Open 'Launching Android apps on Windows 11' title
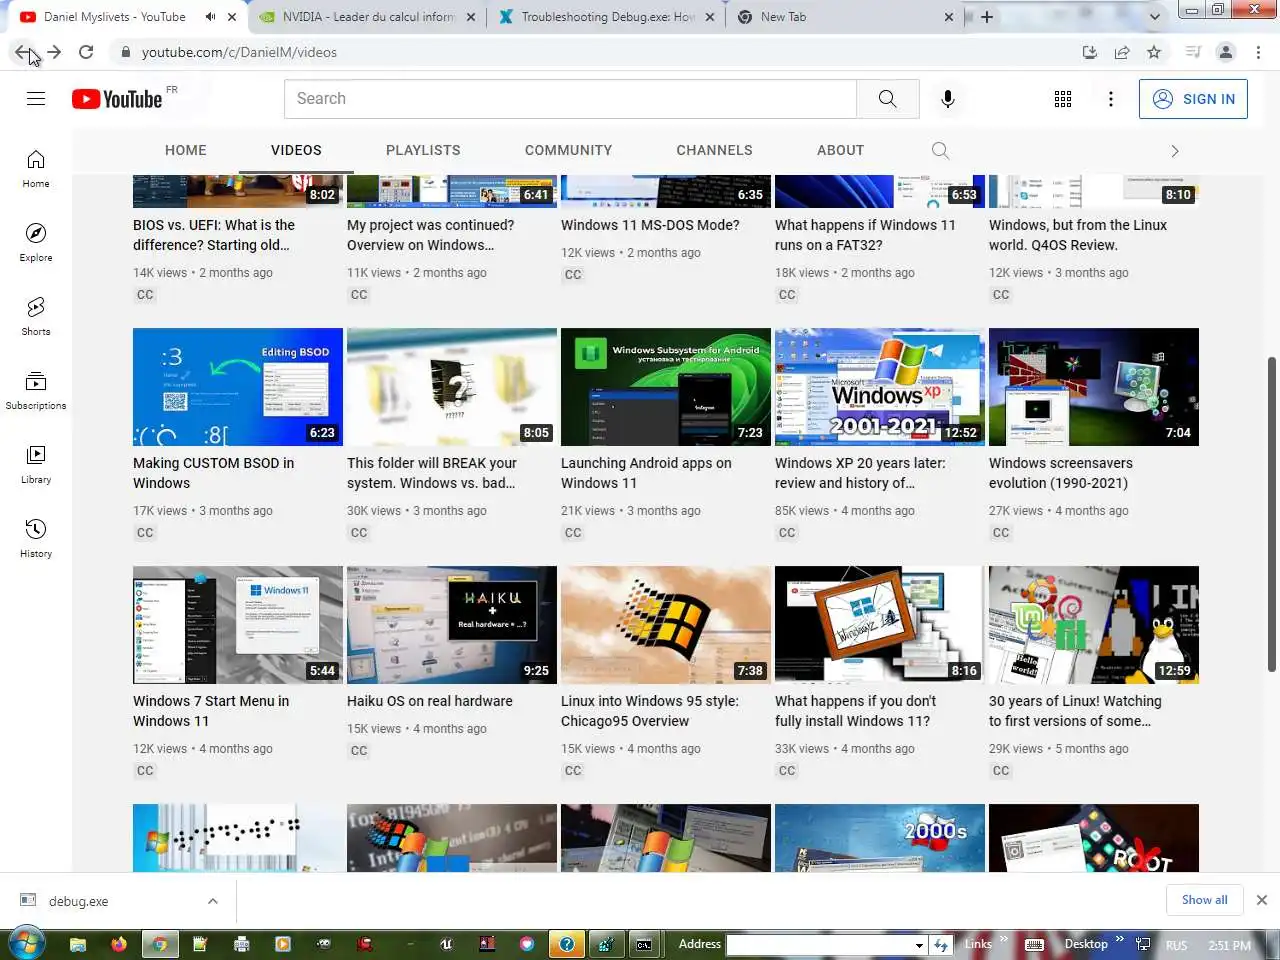 [646, 473]
